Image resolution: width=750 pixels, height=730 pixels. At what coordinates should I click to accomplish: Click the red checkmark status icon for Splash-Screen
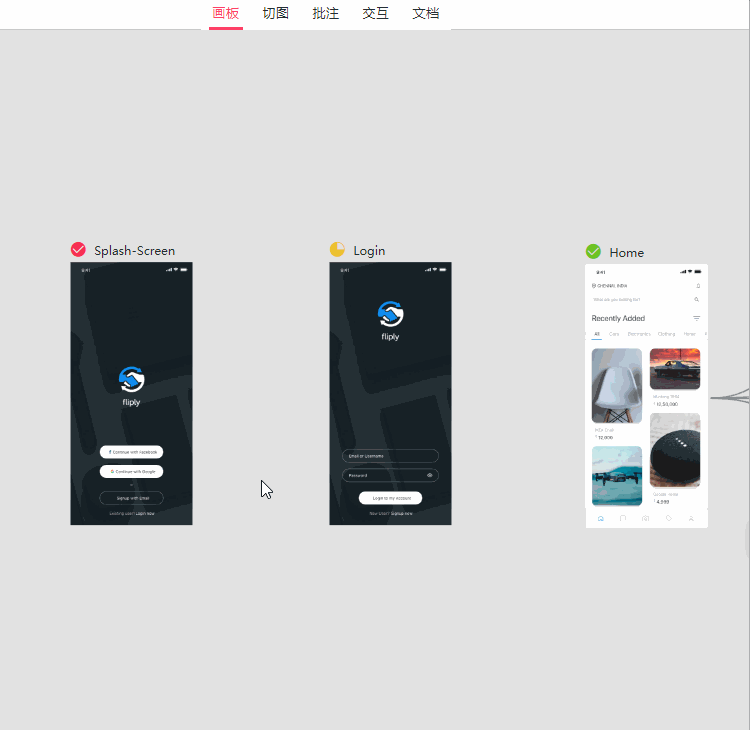pos(78,250)
